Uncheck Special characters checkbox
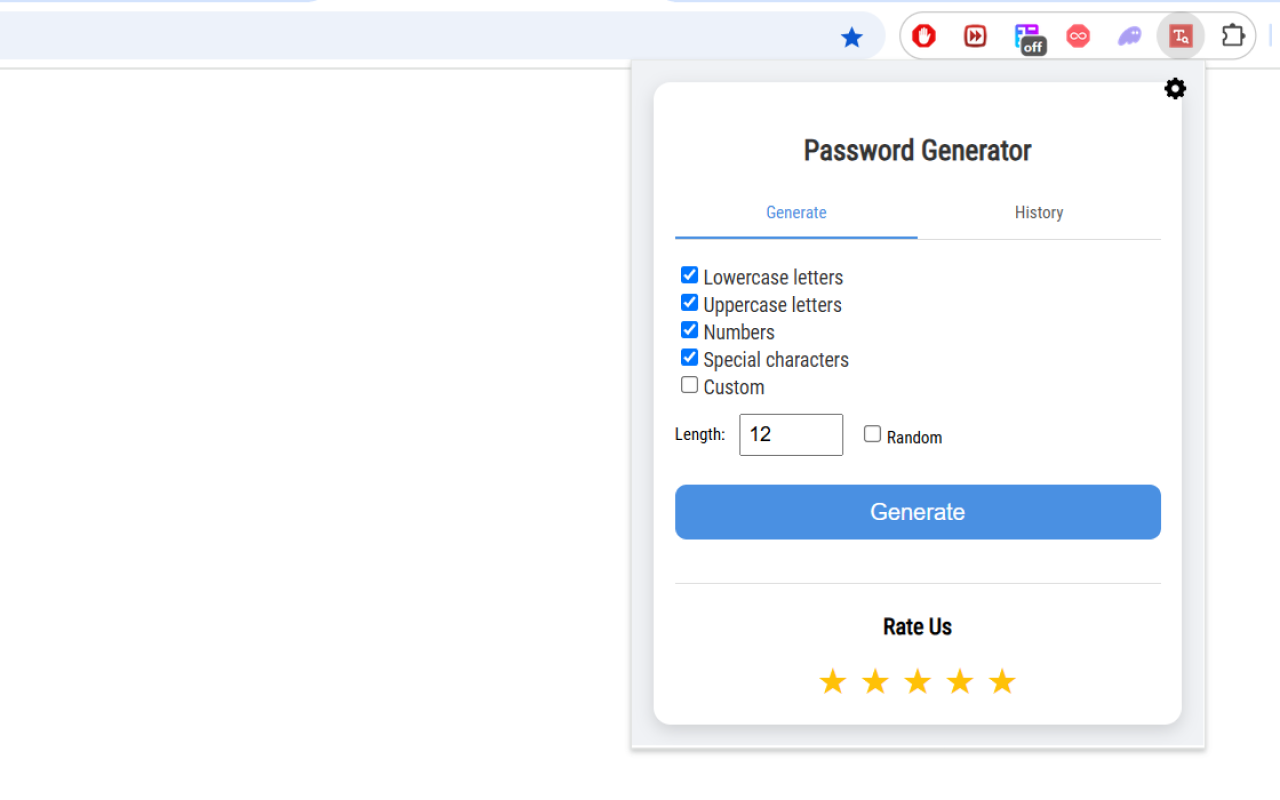Image resolution: width=1280 pixels, height=800 pixels. coord(689,357)
